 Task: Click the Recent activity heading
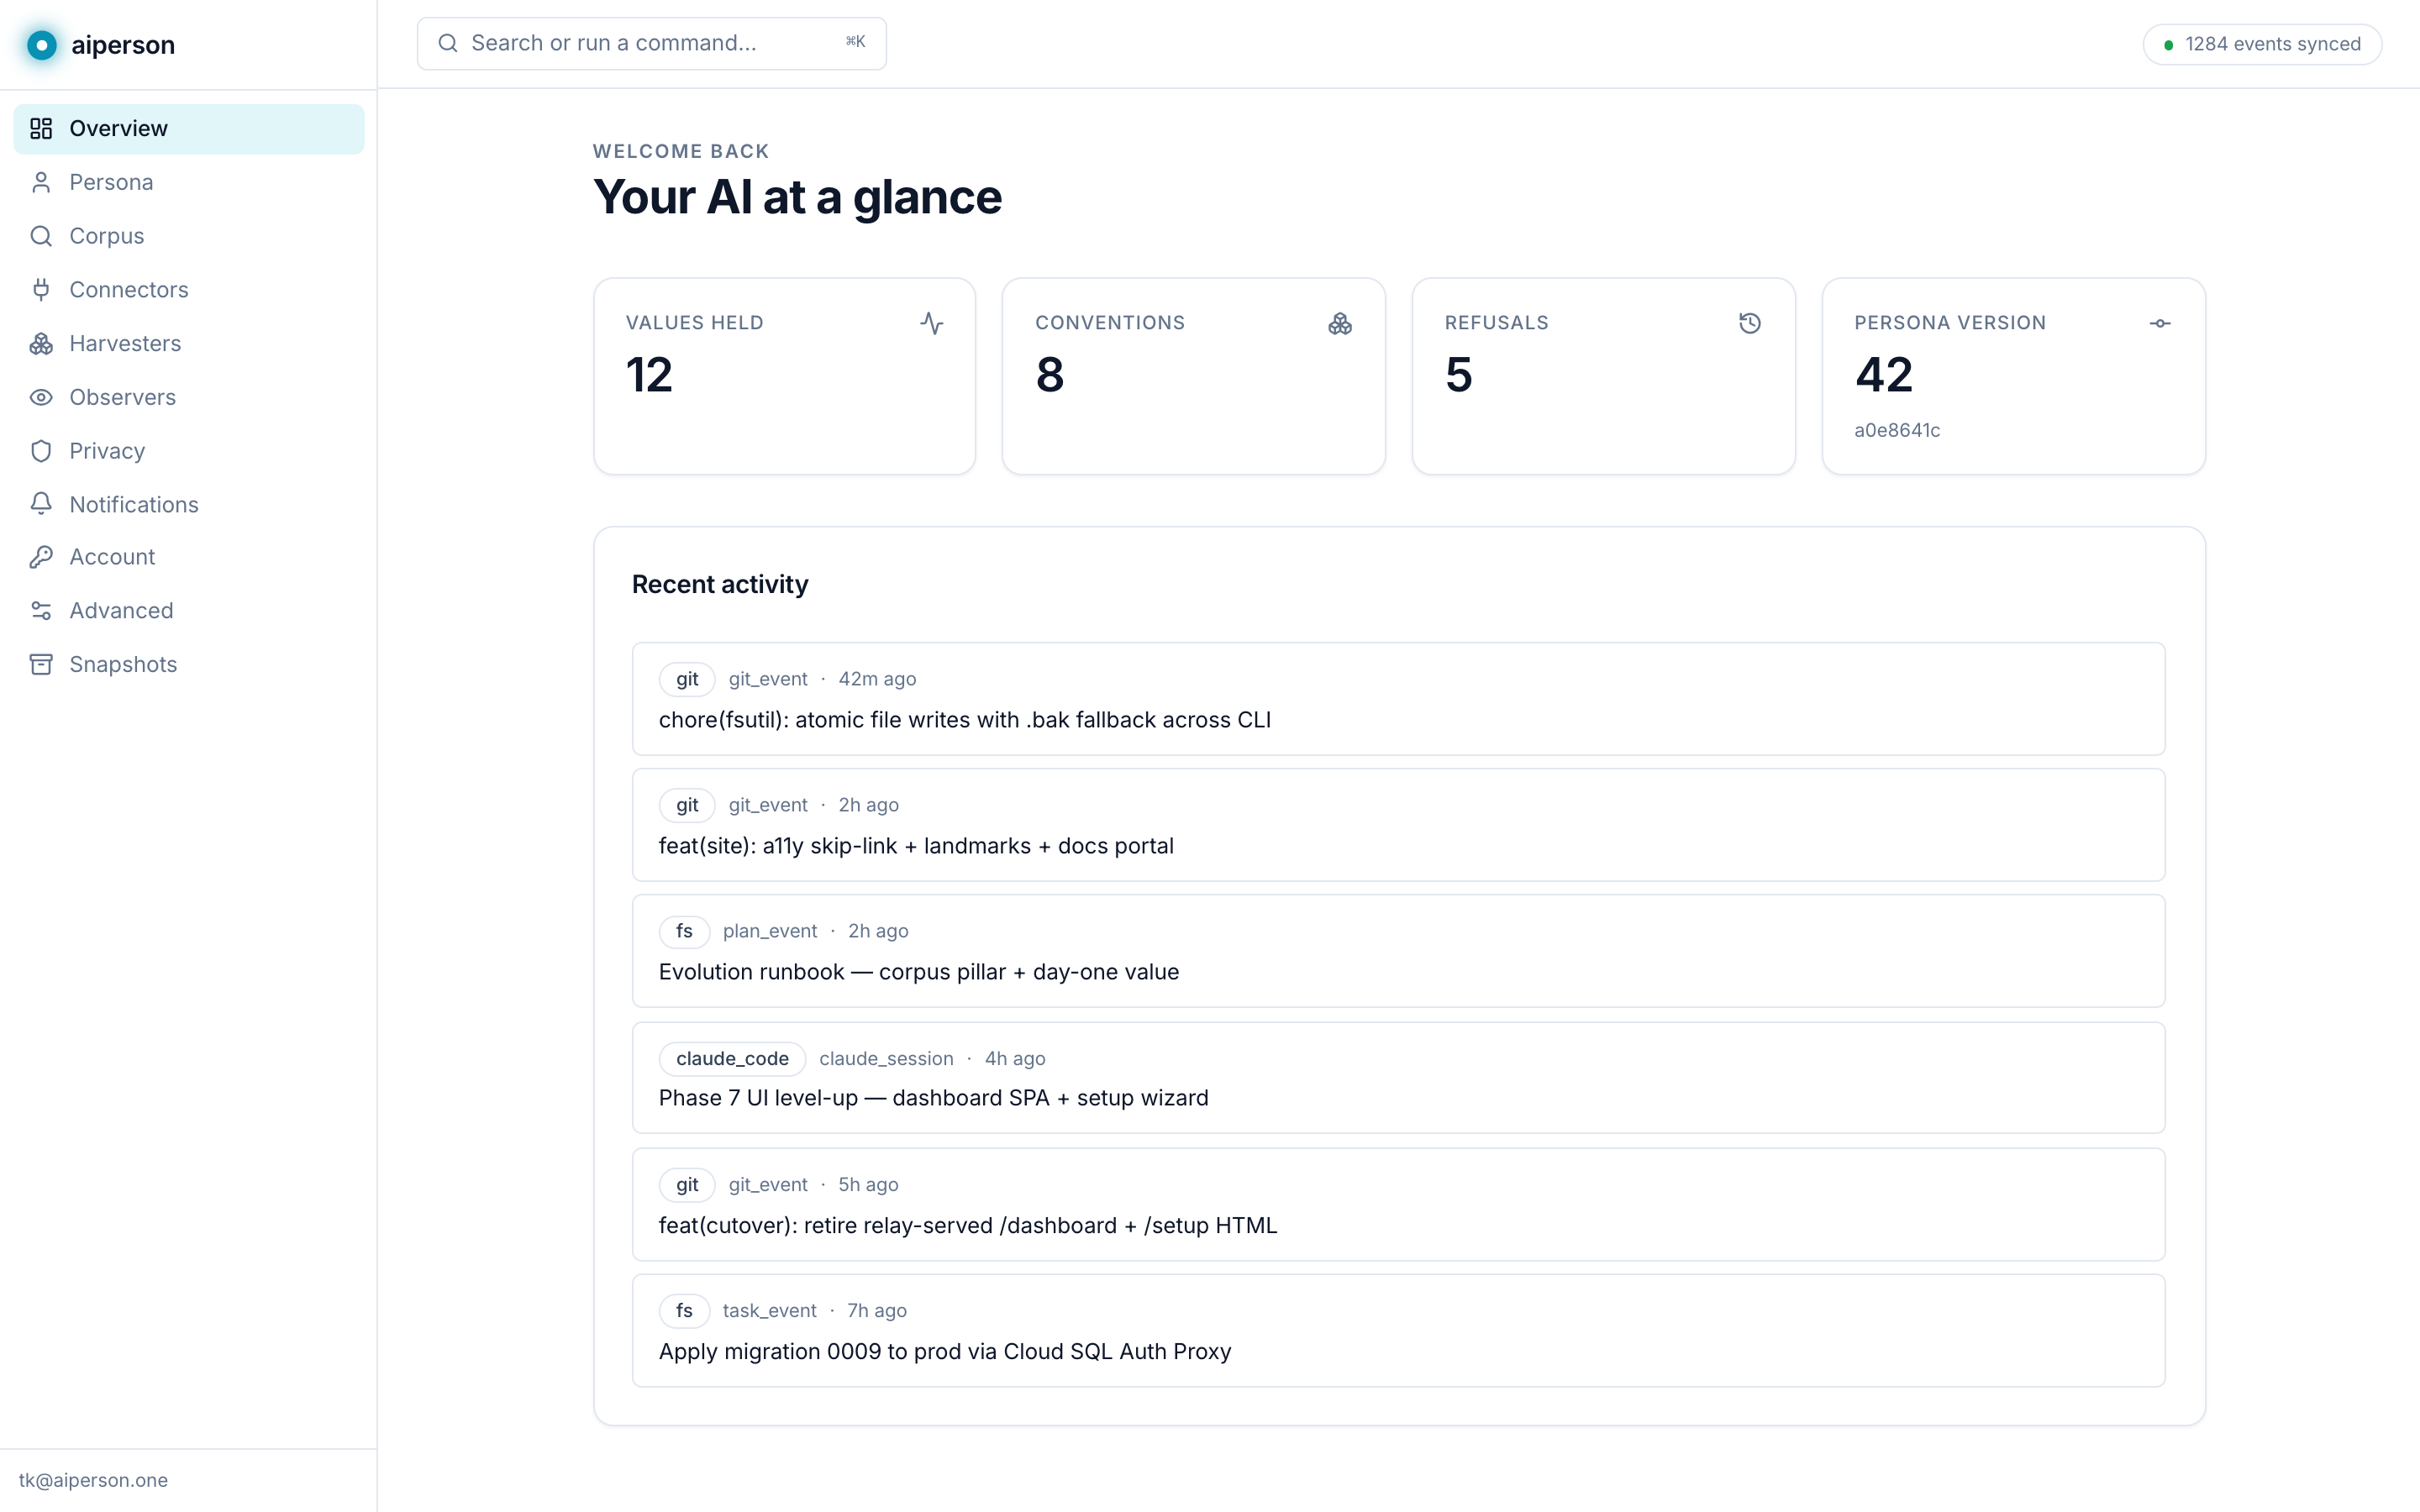point(720,584)
